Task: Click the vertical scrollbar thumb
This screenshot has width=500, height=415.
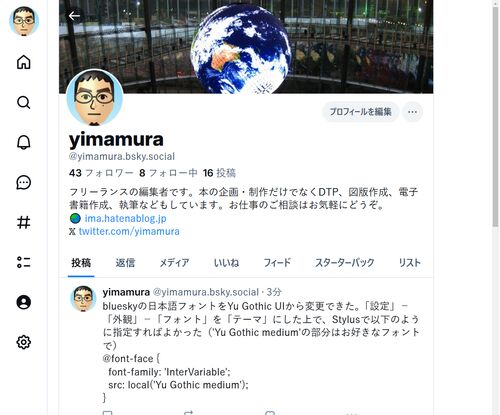Action: click(495, 117)
